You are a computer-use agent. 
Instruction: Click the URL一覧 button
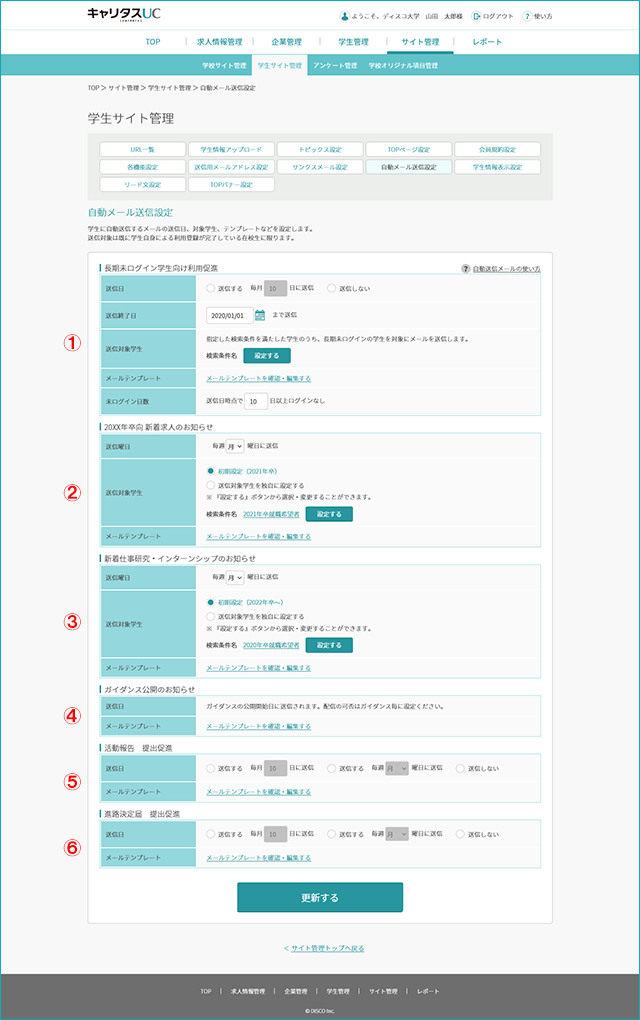tap(142, 150)
